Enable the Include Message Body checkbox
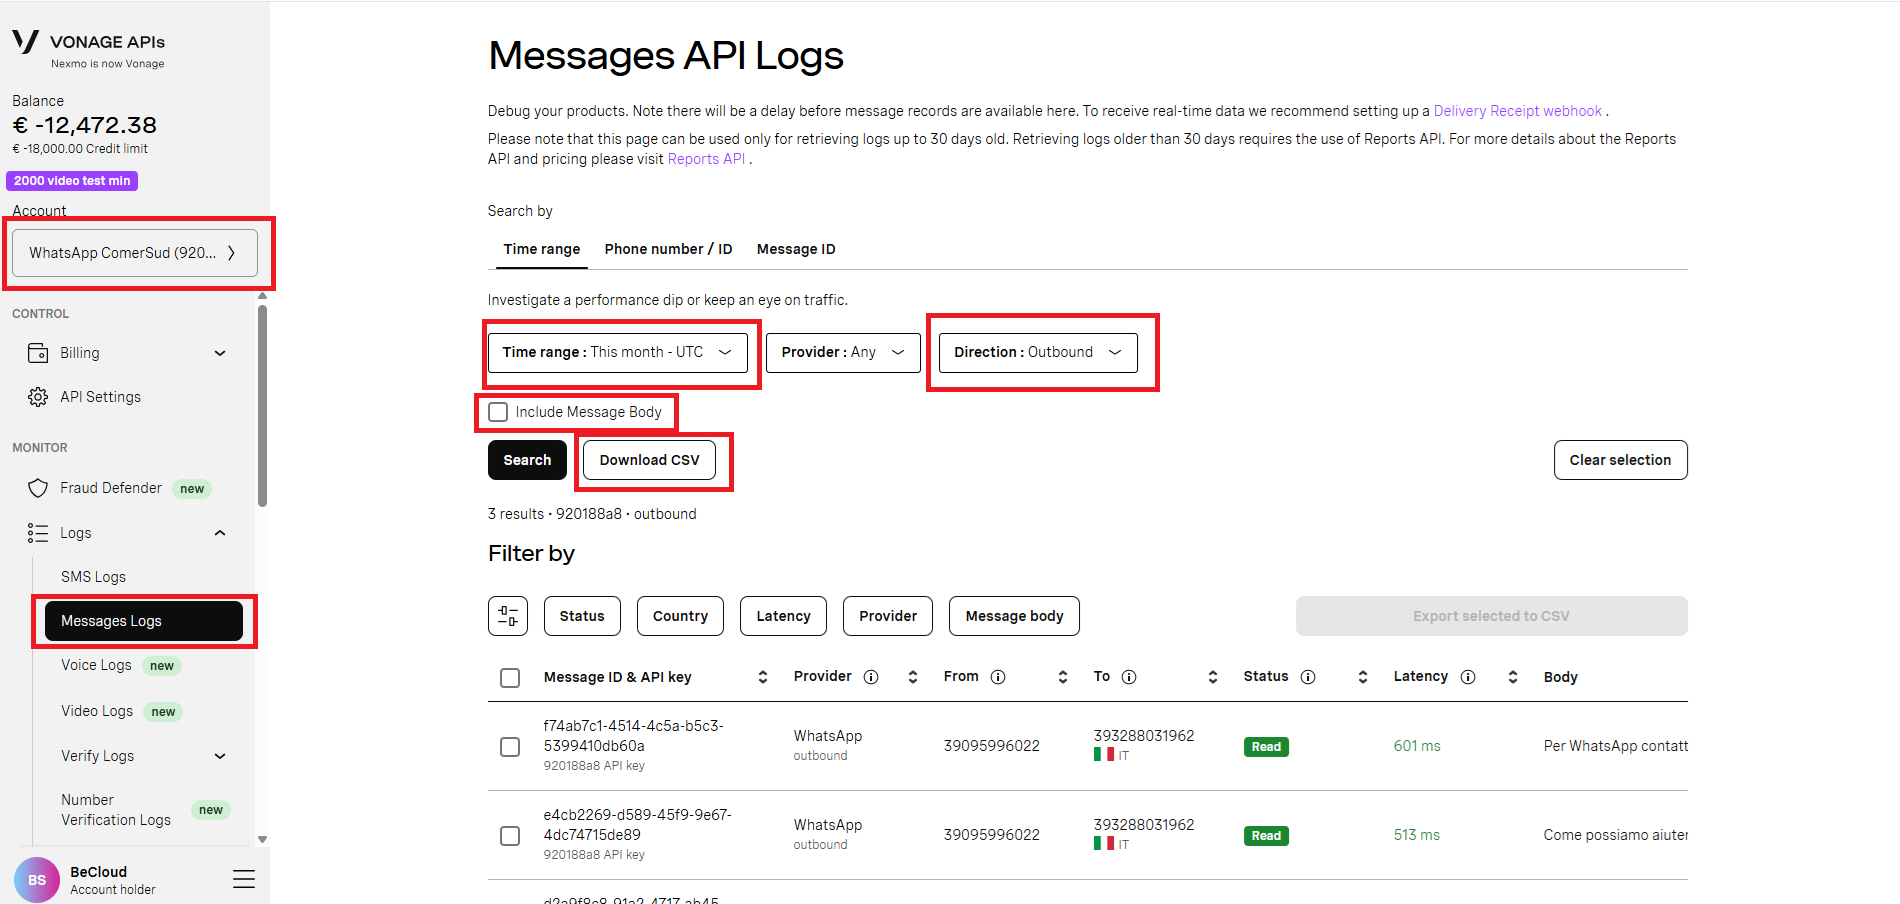Viewport: 1900px width, 904px height. click(x=498, y=412)
